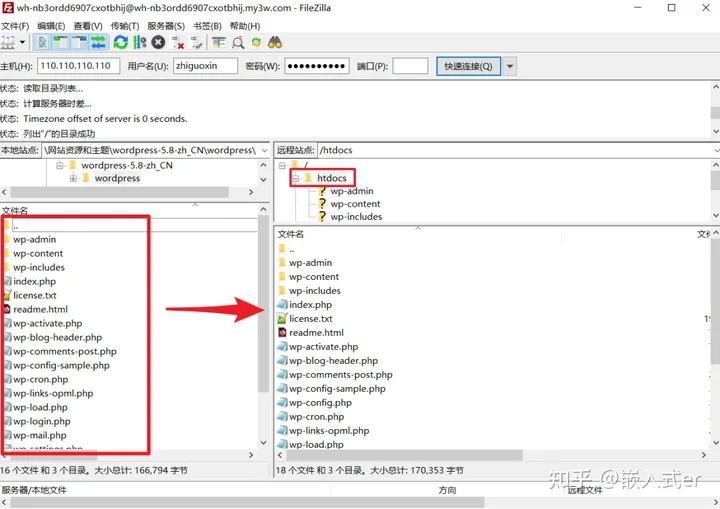Toggle local directory tree view icon
720x509 pixels.
point(61,42)
